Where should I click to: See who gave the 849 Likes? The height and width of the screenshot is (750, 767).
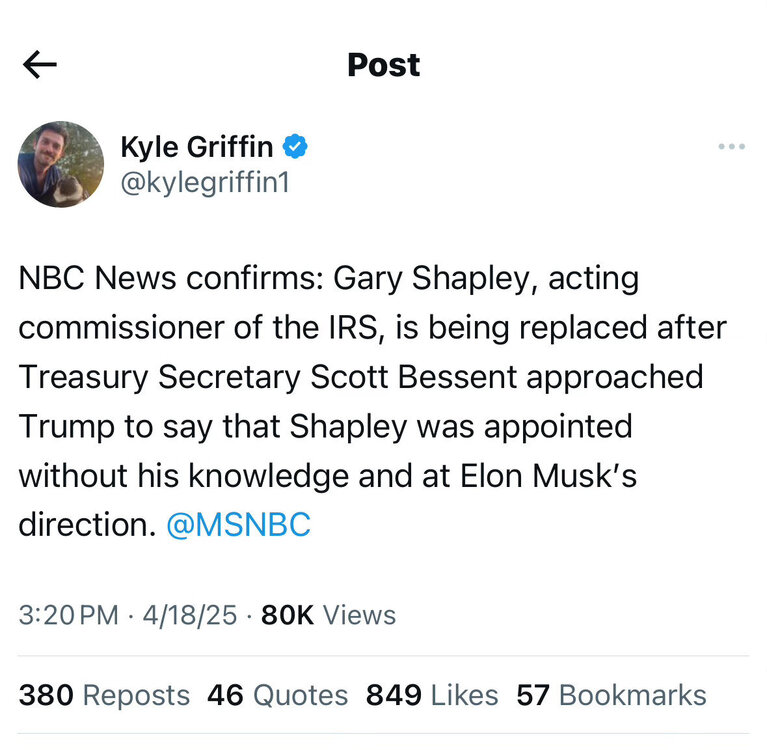click(431, 695)
